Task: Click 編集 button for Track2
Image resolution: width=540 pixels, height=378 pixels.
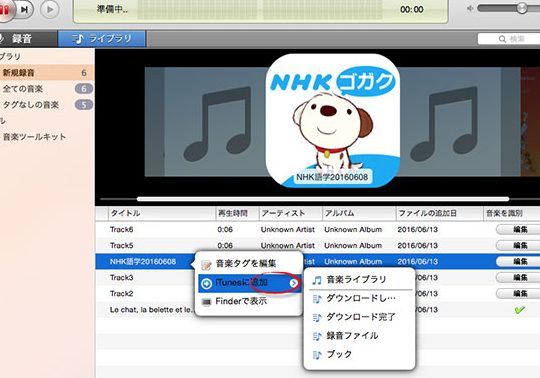Action: [x=518, y=294]
